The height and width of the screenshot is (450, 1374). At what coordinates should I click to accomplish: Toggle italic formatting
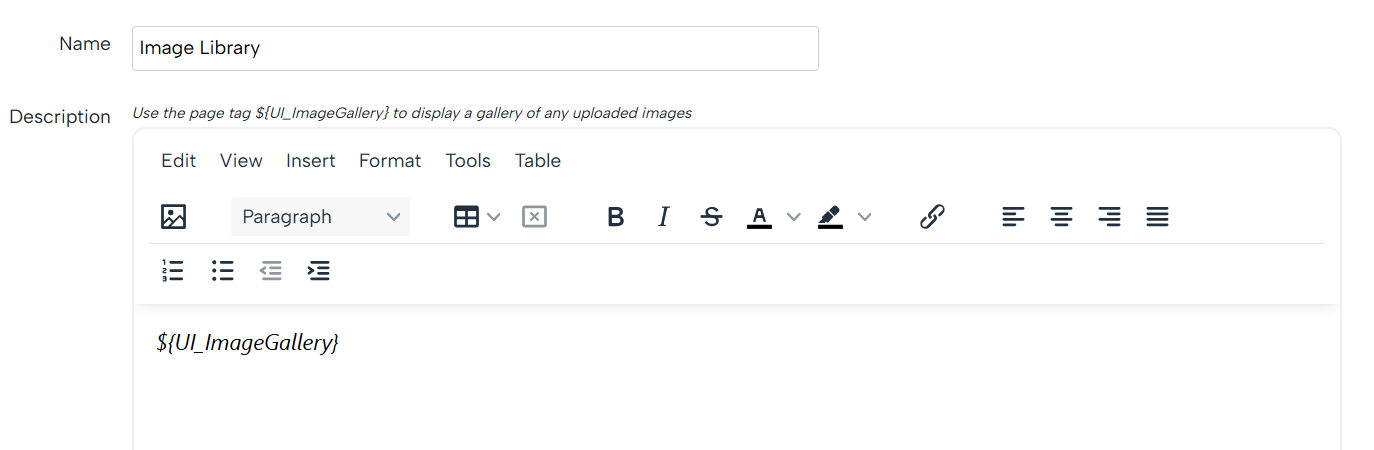[663, 216]
